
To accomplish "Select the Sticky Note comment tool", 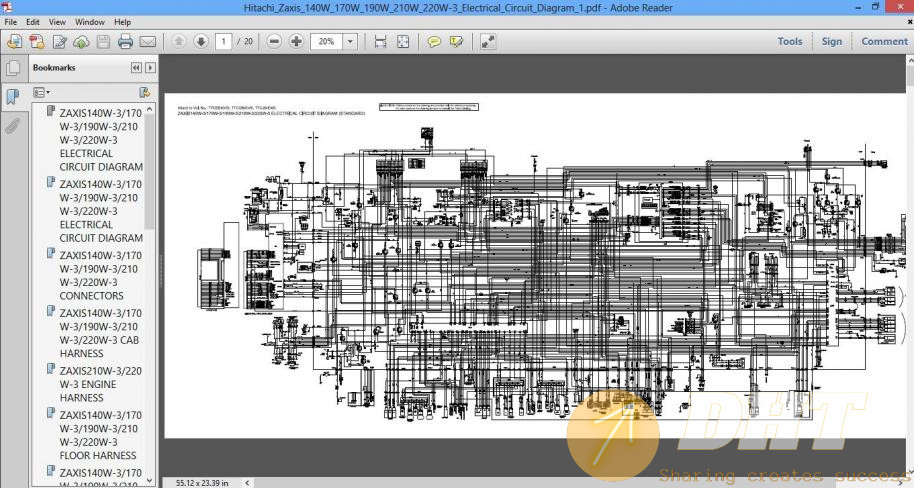I will point(434,41).
